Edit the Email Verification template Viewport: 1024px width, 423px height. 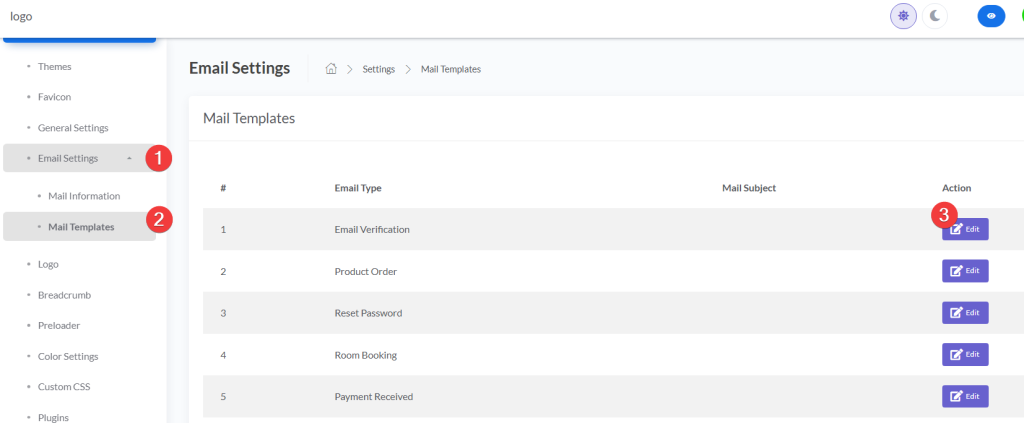(964, 229)
